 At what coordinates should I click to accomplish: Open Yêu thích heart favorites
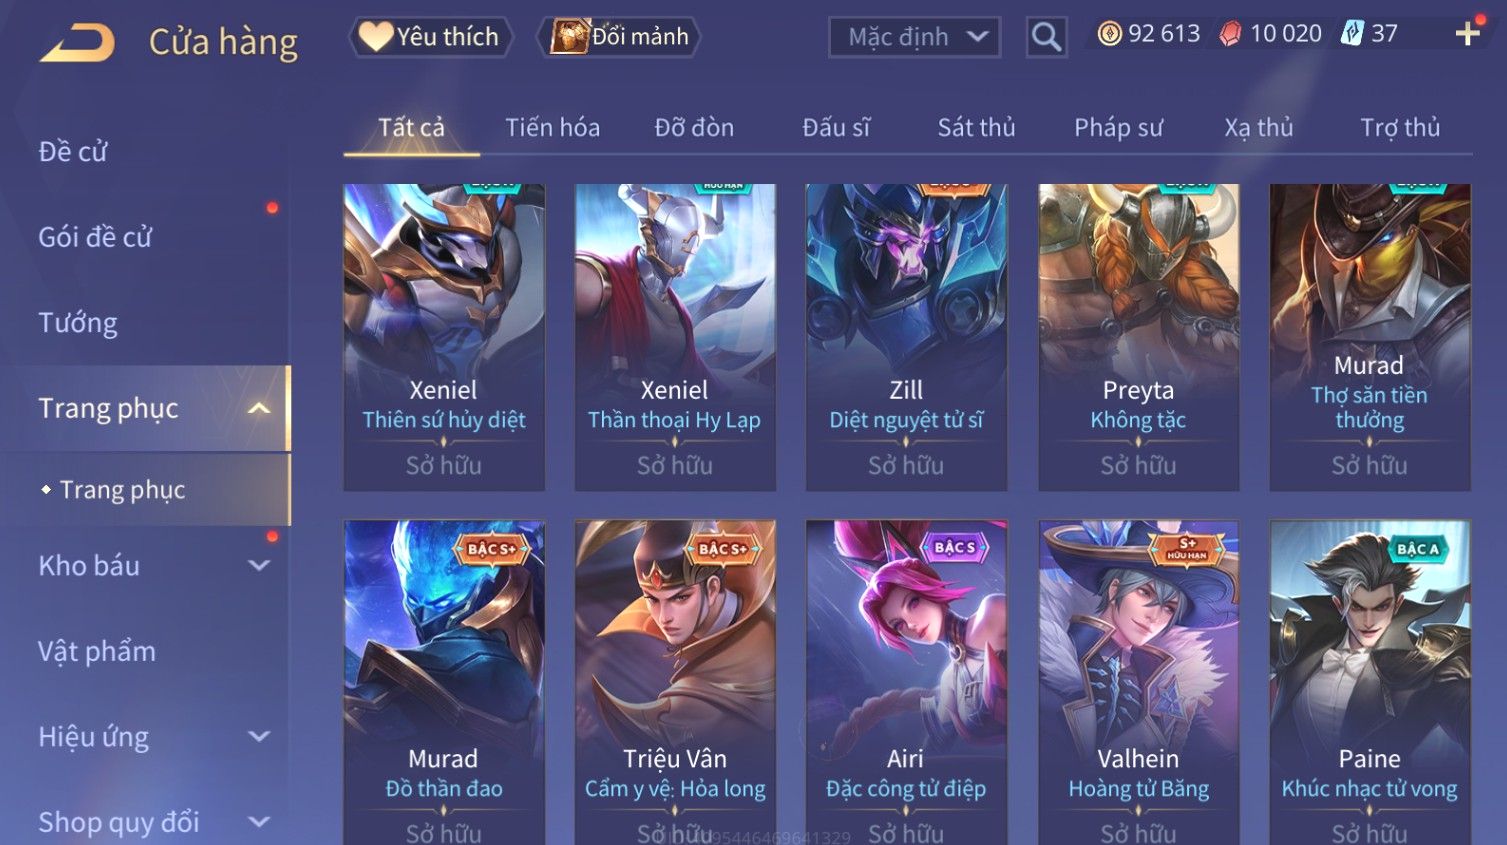point(430,37)
